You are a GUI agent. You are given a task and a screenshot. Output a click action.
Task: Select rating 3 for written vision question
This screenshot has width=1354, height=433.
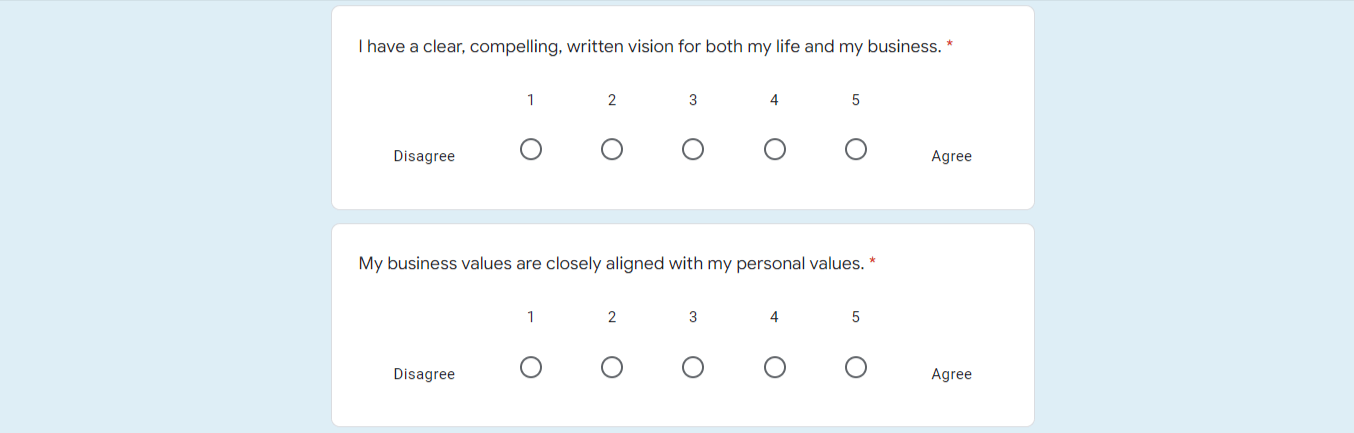click(x=693, y=149)
